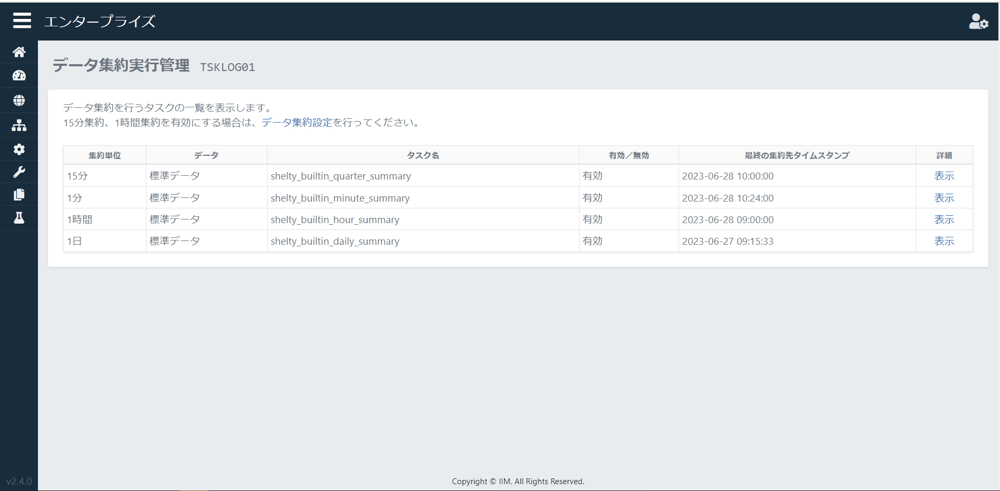
Task: Open the user settings icon
Action: 978,22
